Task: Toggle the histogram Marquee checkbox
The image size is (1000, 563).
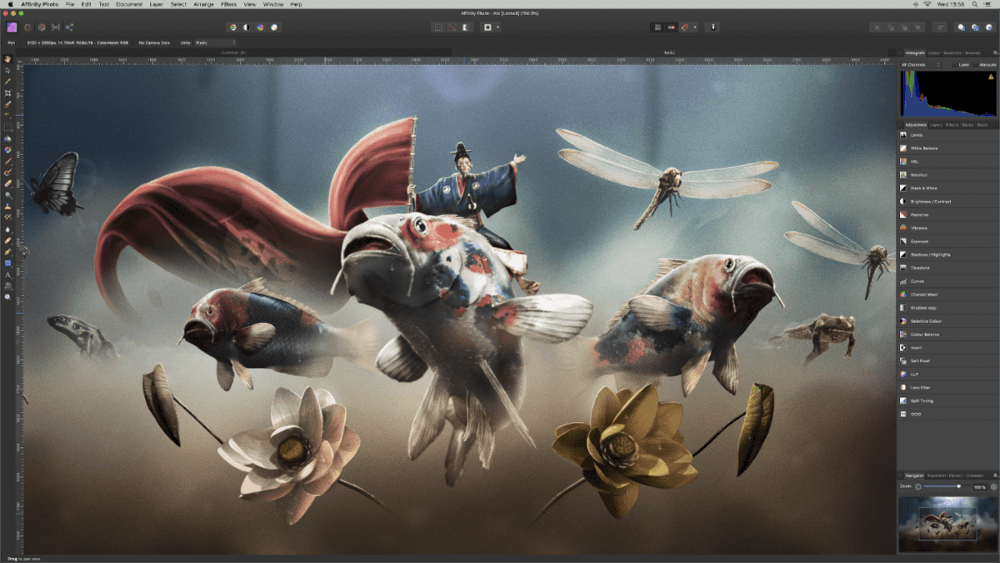Action: [x=975, y=65]
